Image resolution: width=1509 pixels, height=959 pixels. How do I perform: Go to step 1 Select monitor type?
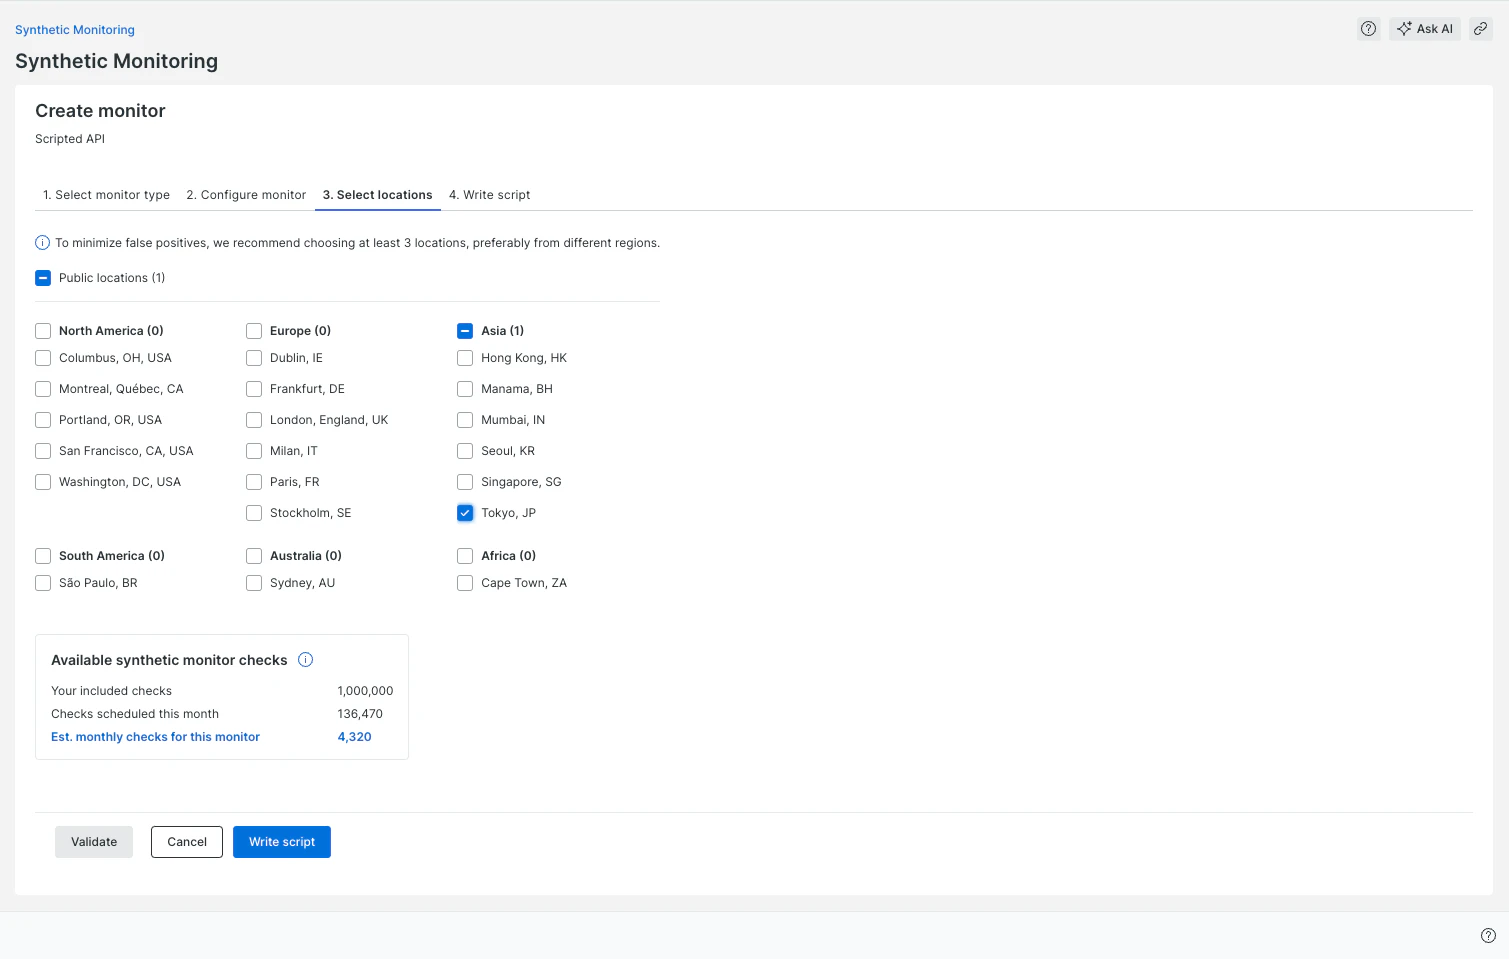click(106, 195)
